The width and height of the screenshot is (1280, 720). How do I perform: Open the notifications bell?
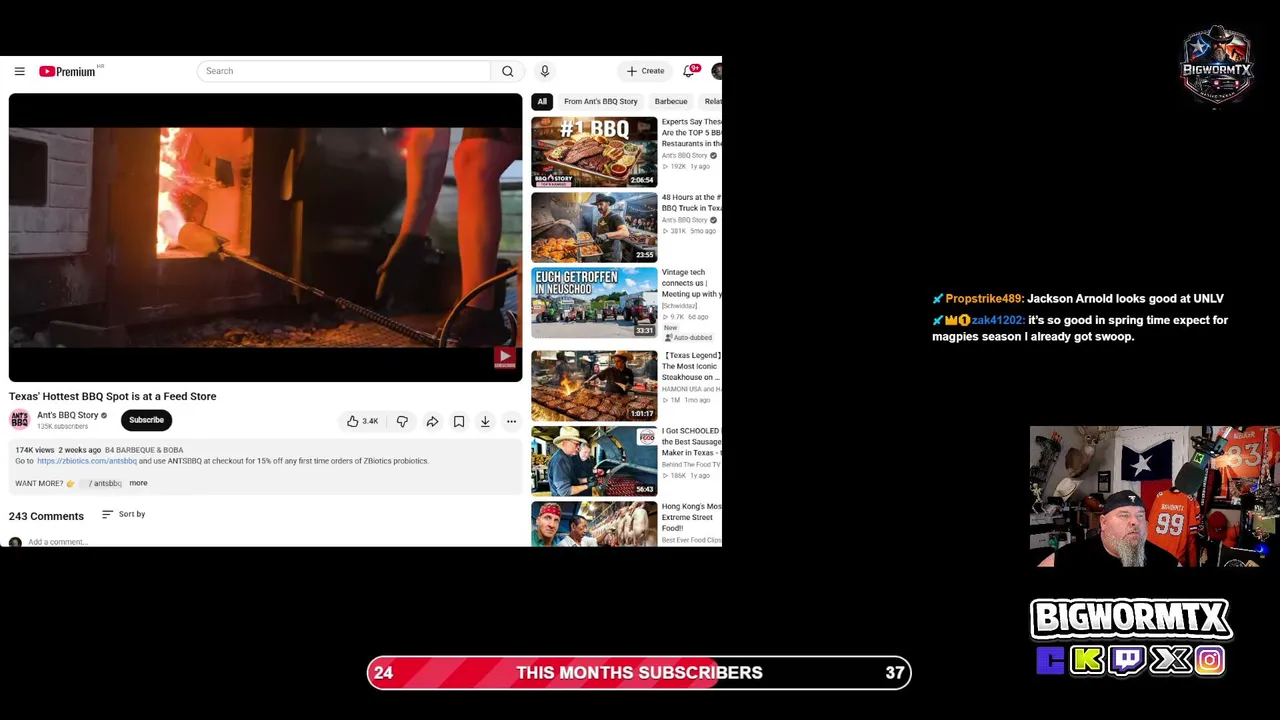tap(689, 71)
